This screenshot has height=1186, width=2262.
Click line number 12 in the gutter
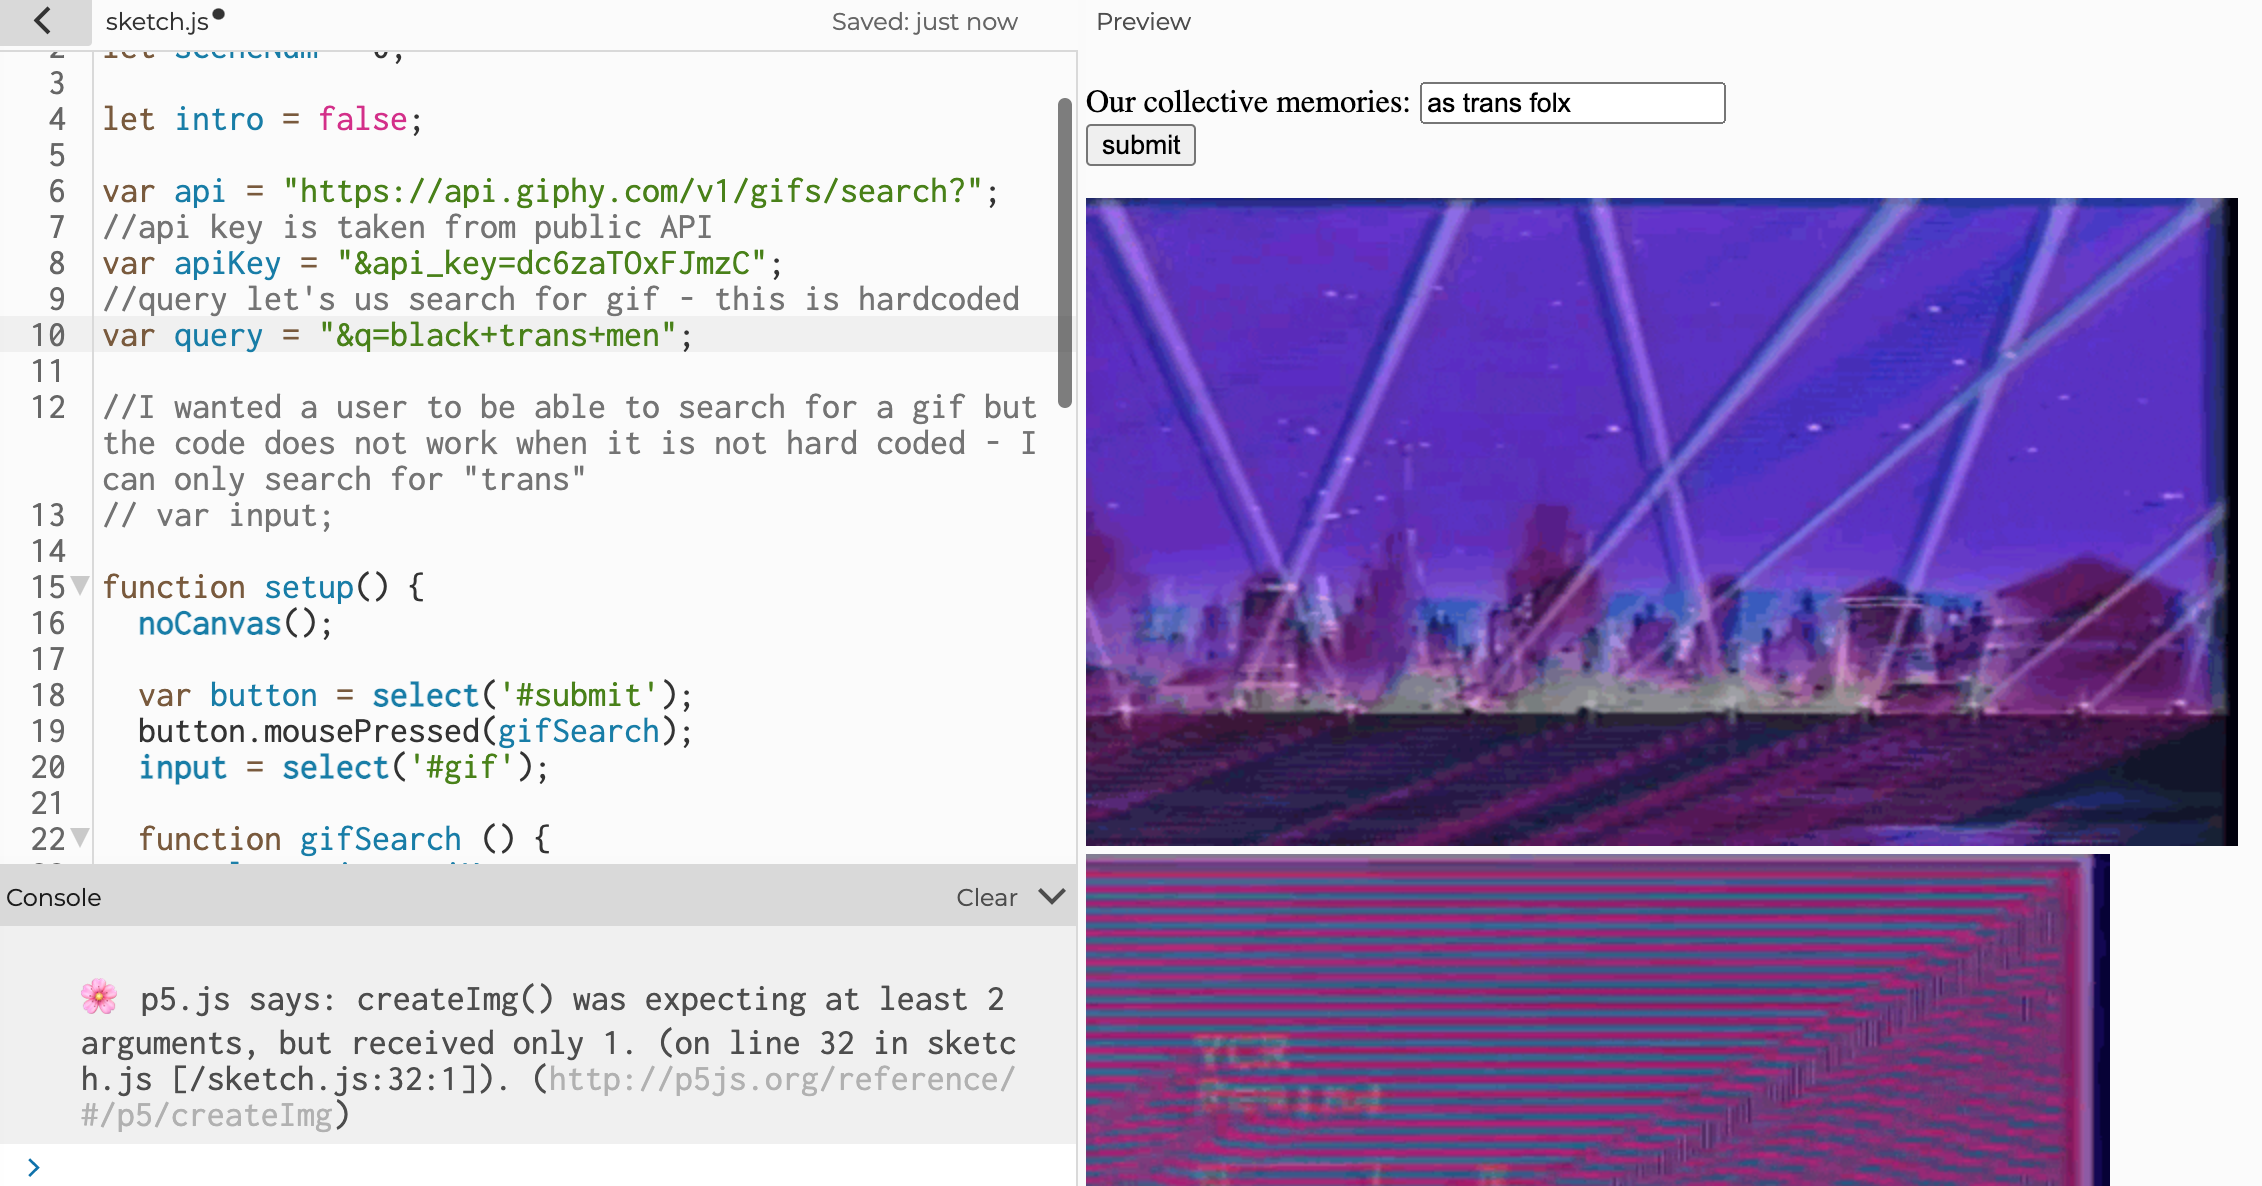[48, 407]
